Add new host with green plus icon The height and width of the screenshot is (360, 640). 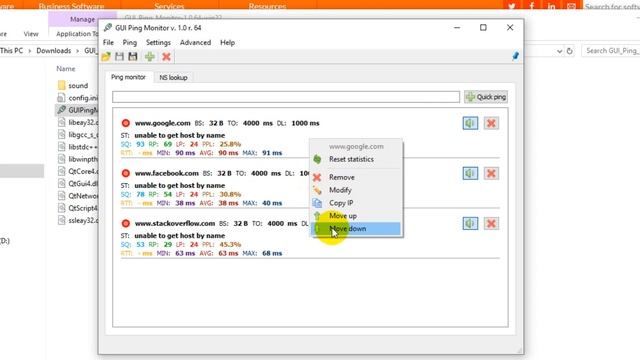coord(149,57)
